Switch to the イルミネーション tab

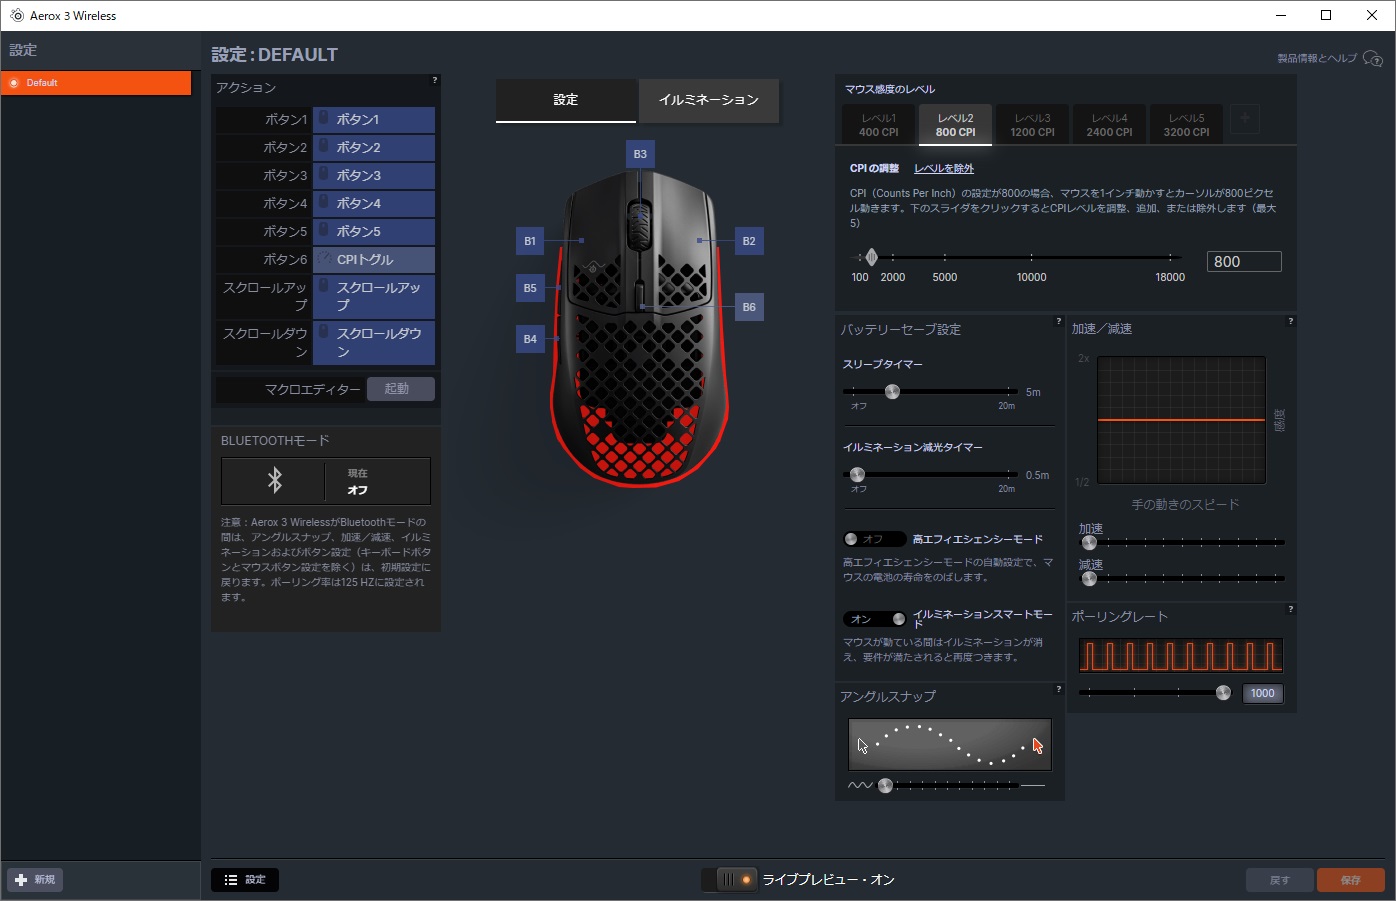(x=708, y=100)
